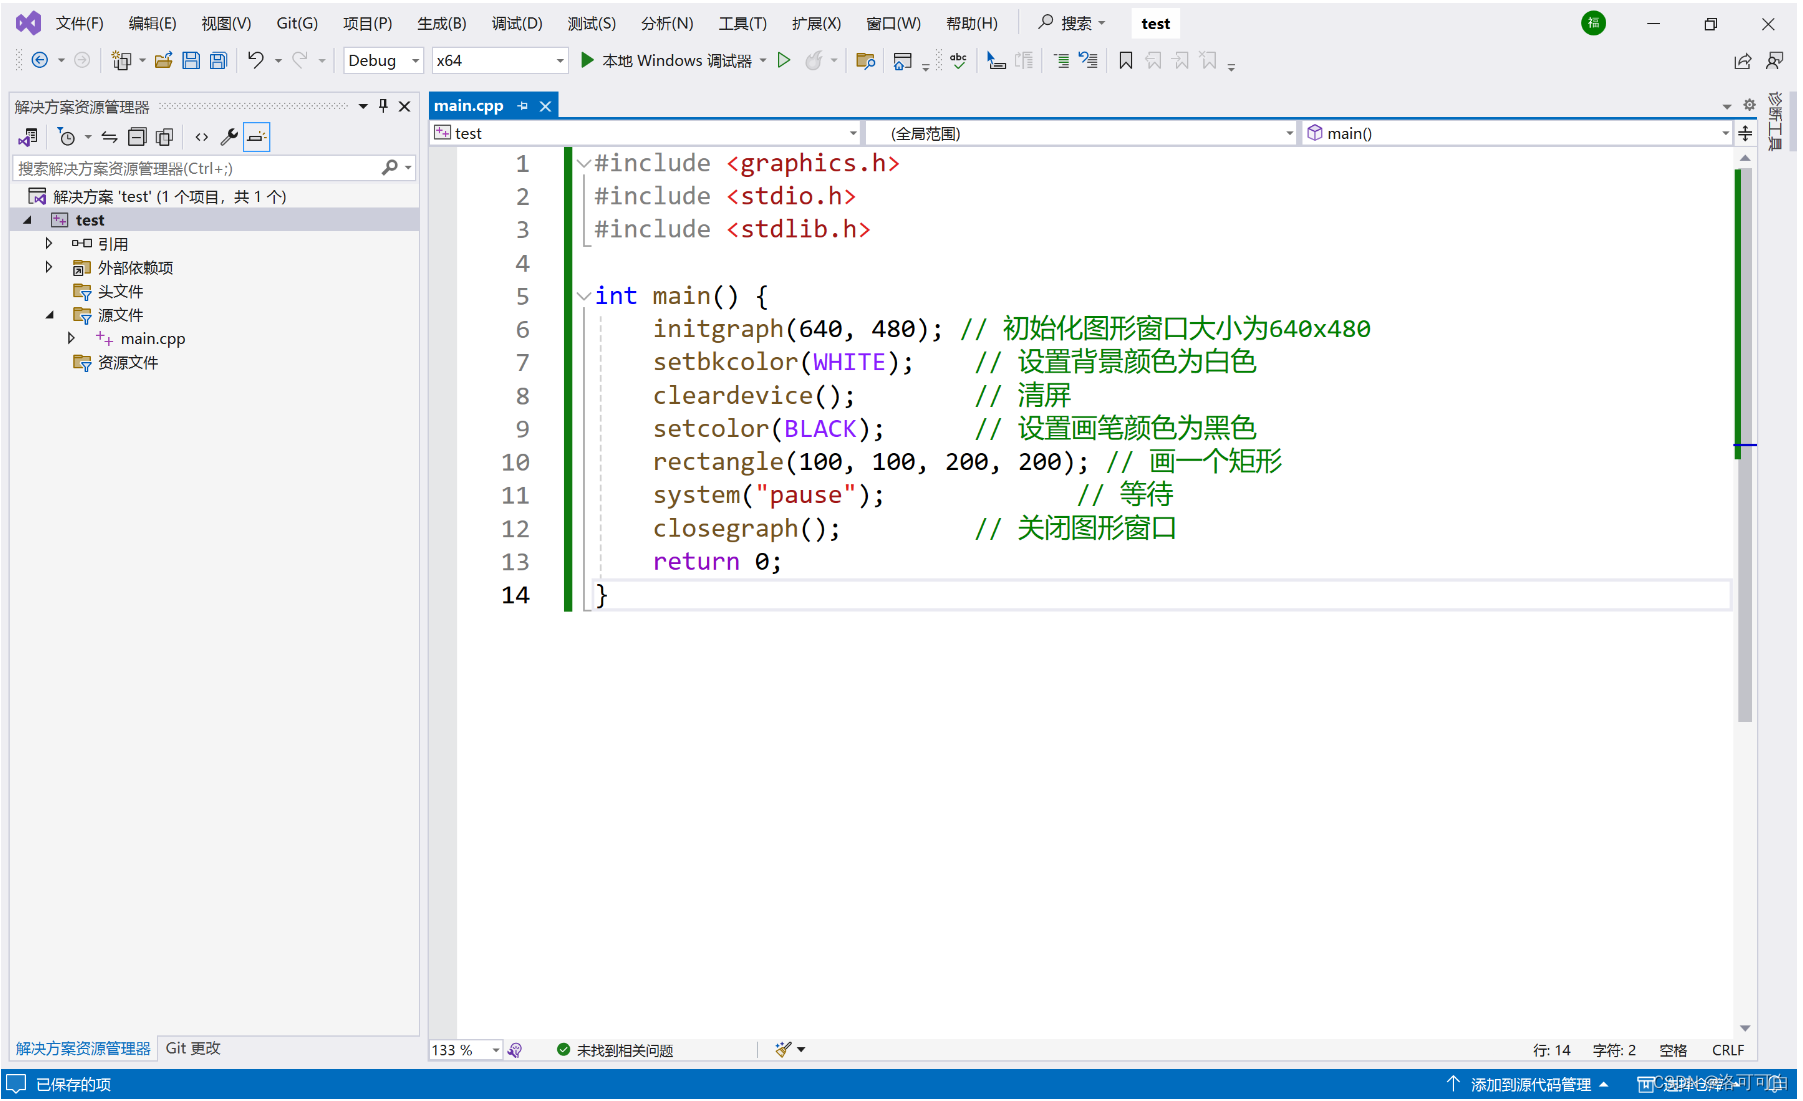
Task: Collapse the int main() code region
Action: [x=583, y=296]
